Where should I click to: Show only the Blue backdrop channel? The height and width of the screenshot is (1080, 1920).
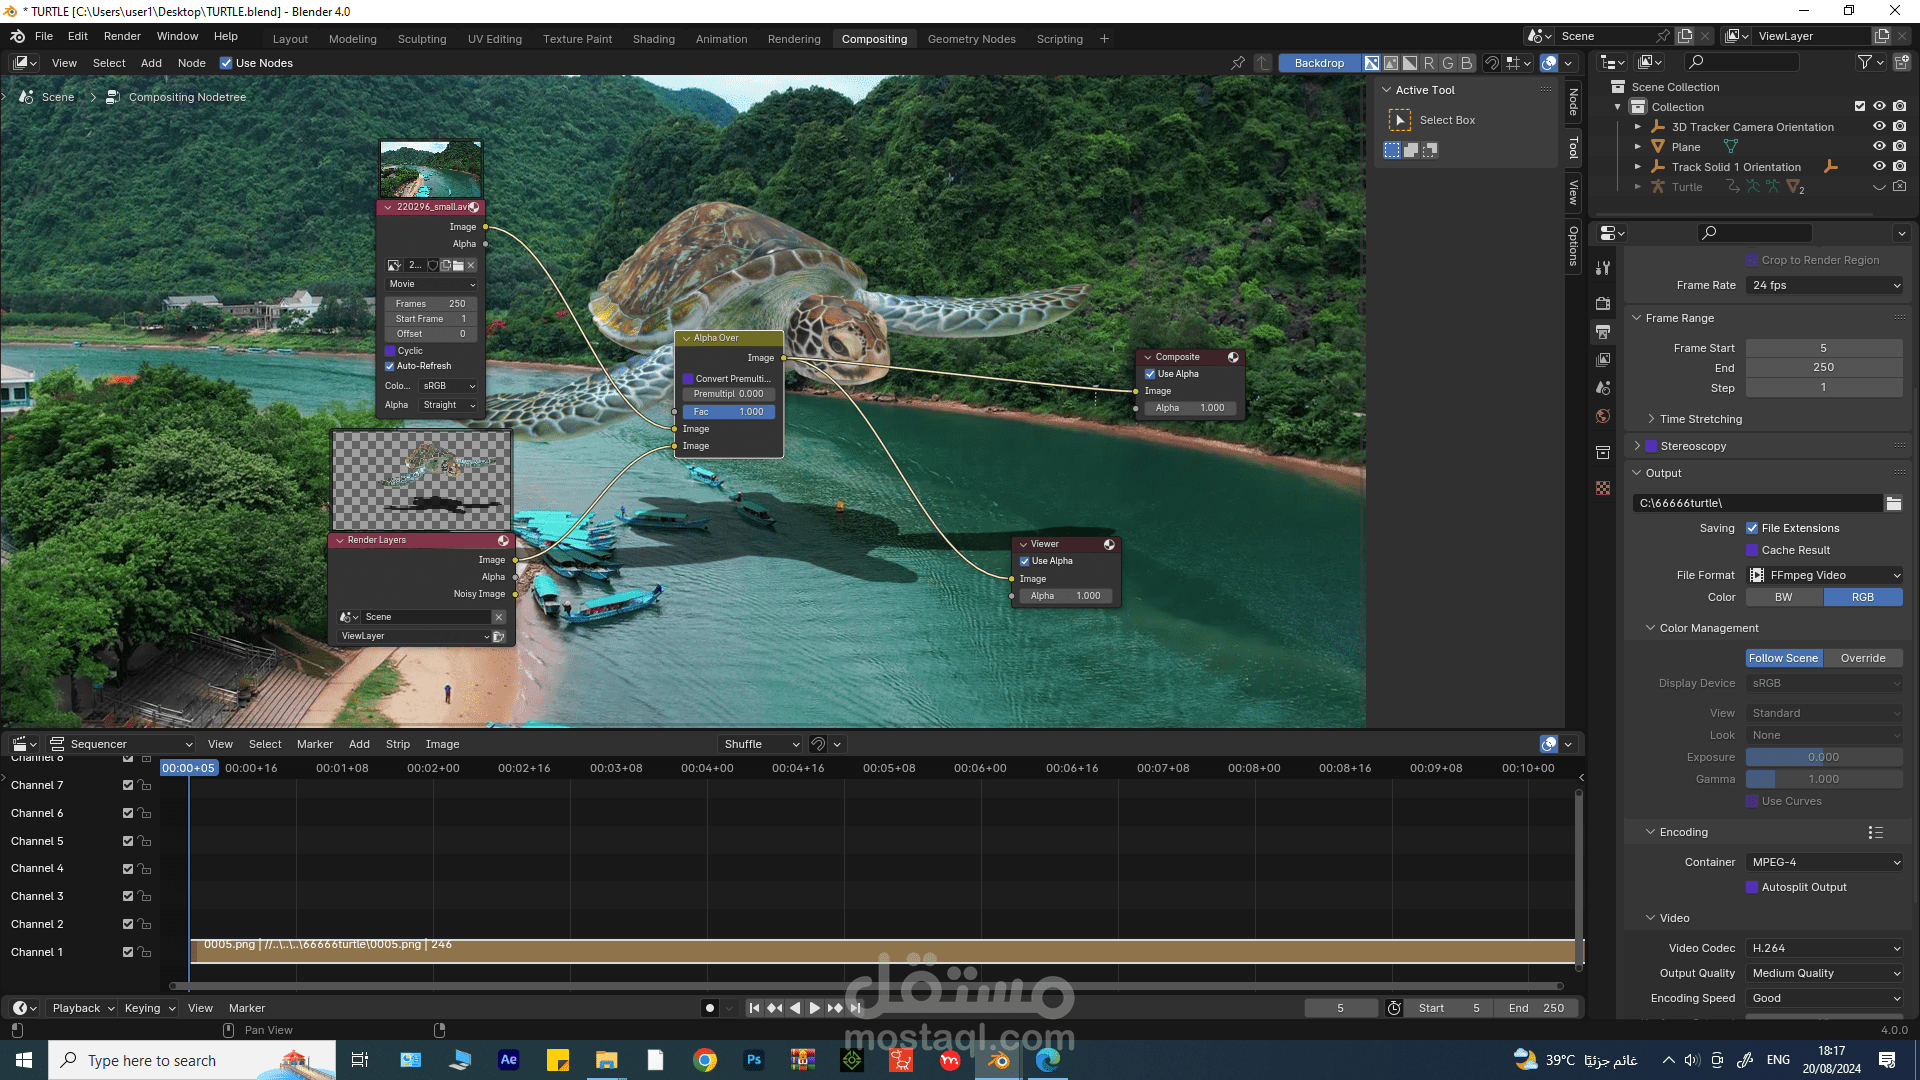coord(1467,63)
